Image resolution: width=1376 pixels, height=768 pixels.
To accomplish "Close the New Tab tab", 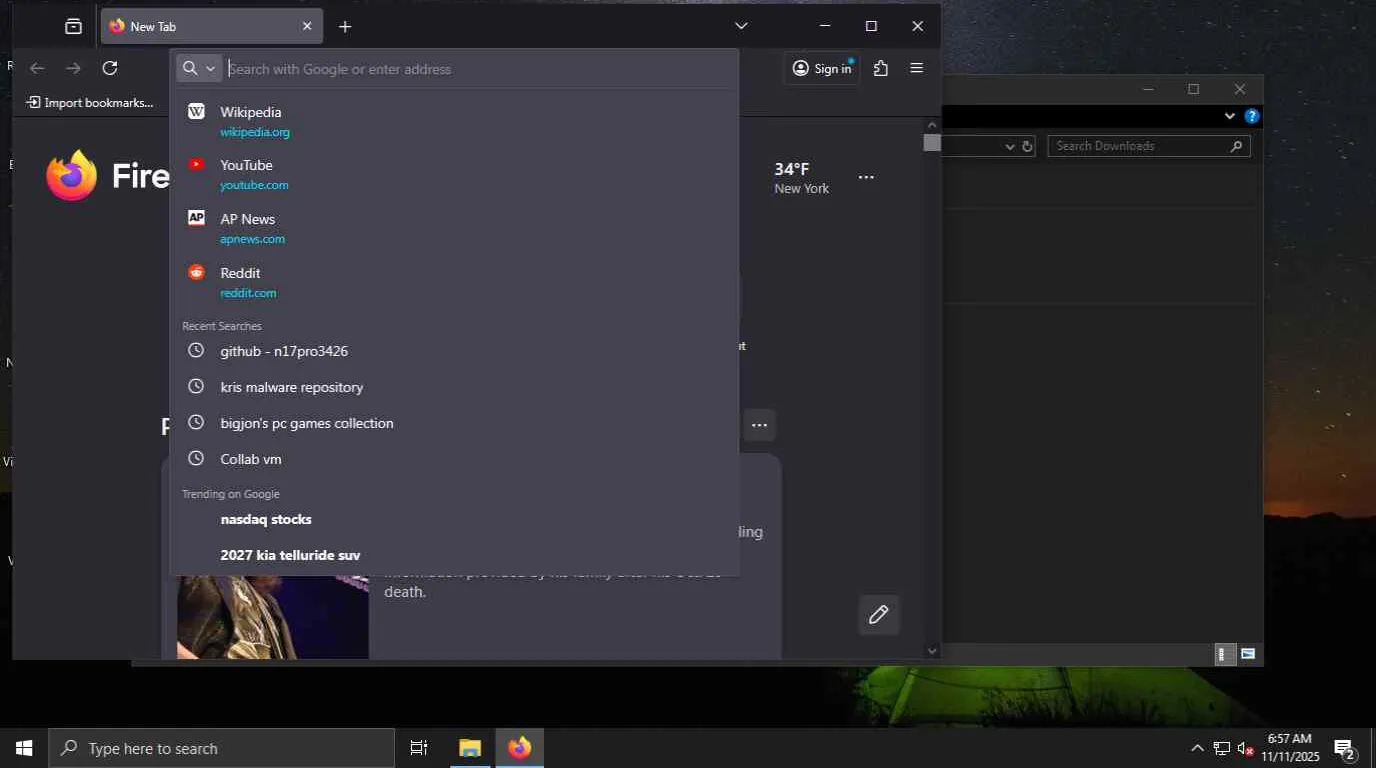I will [307, 27].
